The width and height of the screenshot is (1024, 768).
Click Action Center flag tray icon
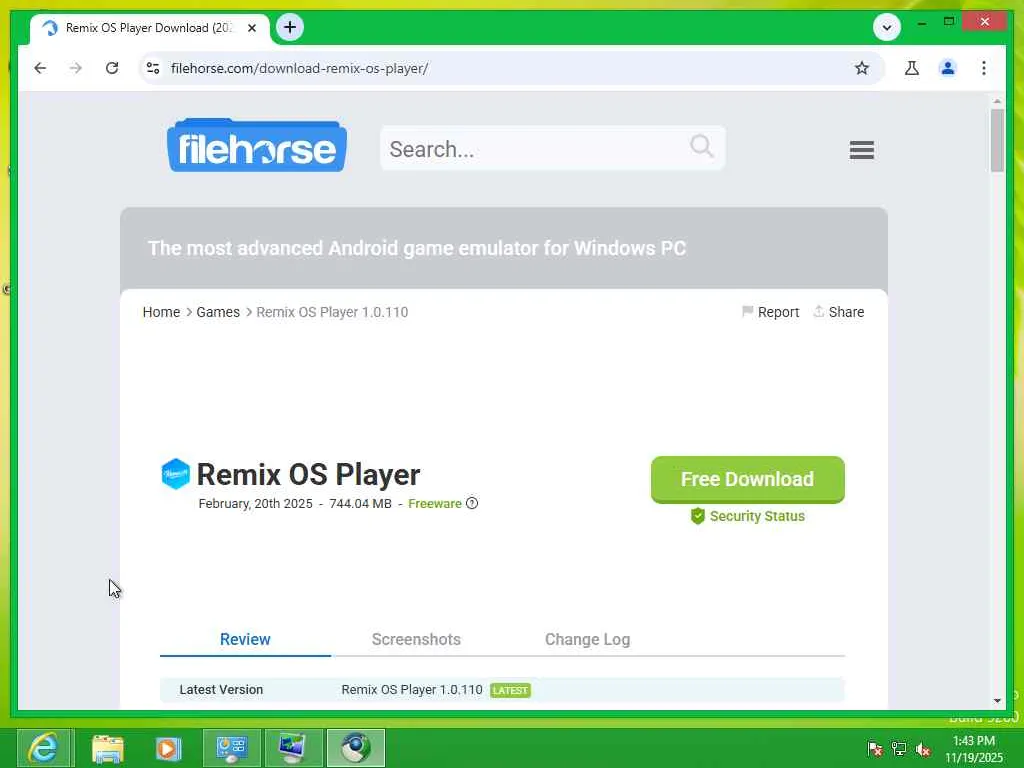875,749
